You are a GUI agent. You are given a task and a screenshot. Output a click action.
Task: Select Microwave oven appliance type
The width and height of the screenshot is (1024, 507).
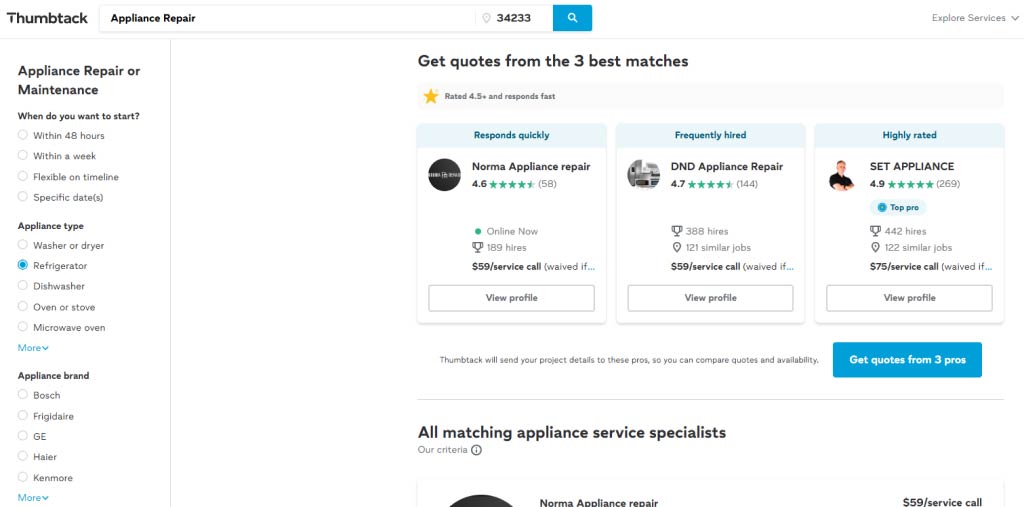click(x=23, y=327)
